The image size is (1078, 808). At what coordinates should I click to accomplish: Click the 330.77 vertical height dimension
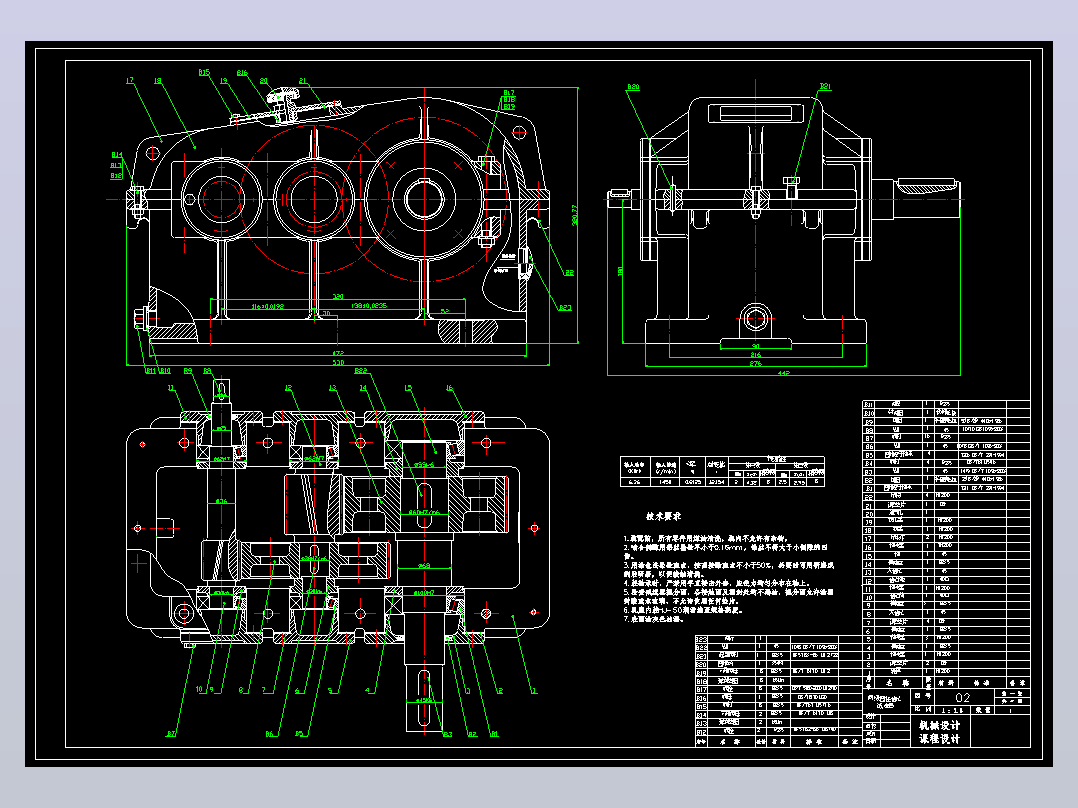[x=575, y=215]
